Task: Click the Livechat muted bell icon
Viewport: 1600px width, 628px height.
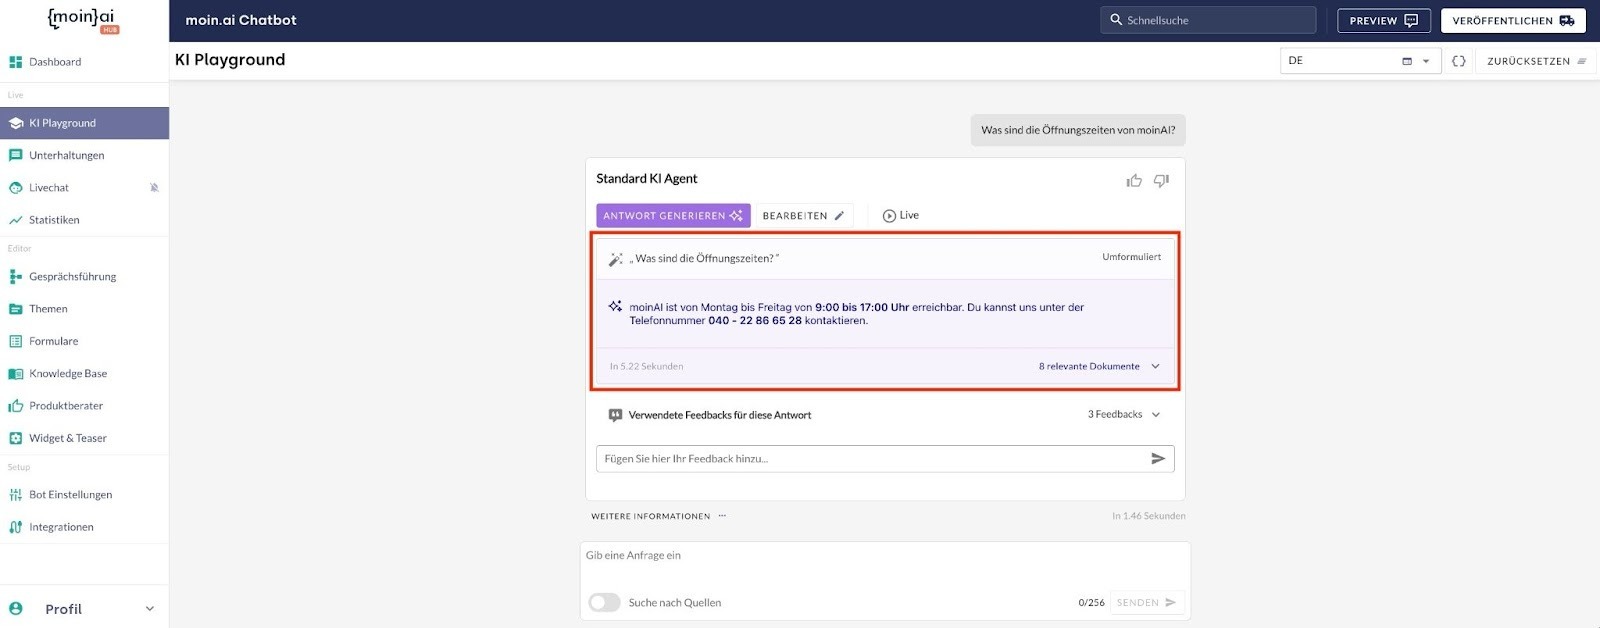Action: pyautogui.click(x=154, y=188)
